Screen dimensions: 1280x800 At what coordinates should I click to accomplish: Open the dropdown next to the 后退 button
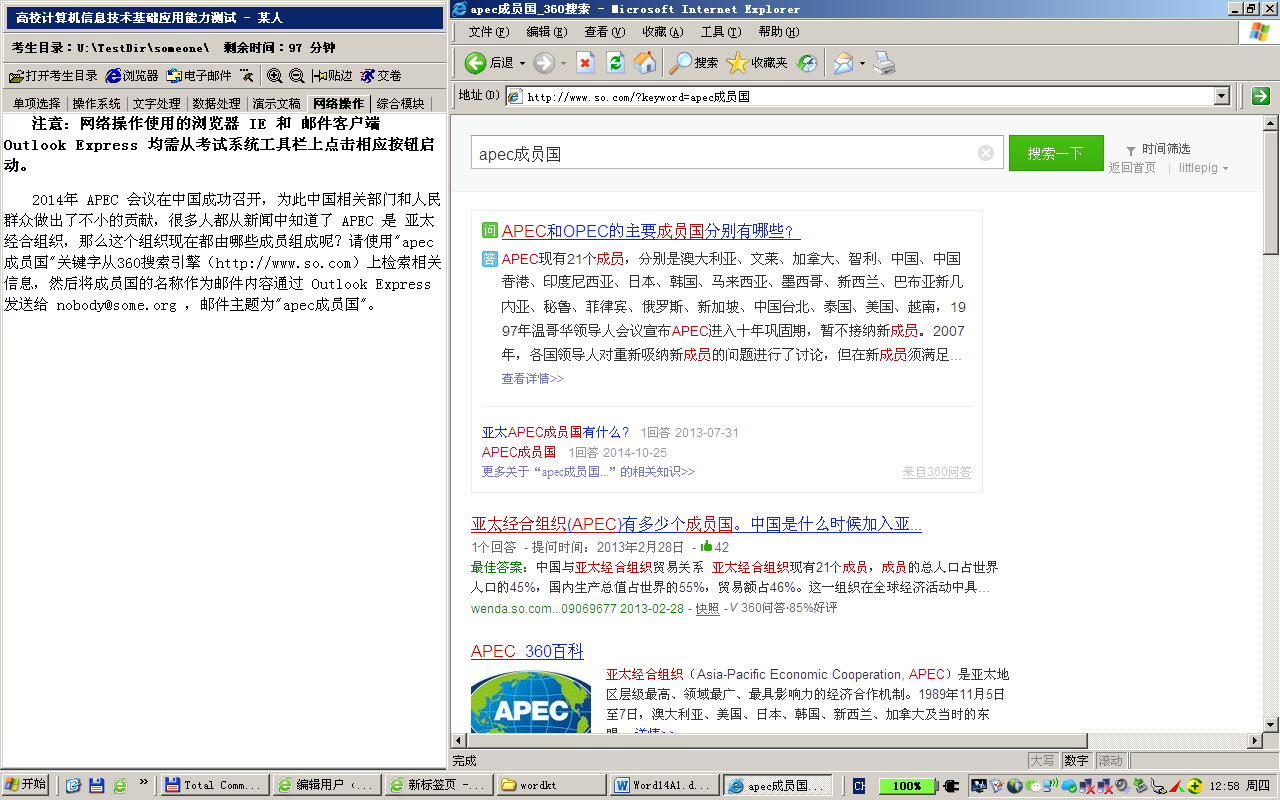point(522,63)
